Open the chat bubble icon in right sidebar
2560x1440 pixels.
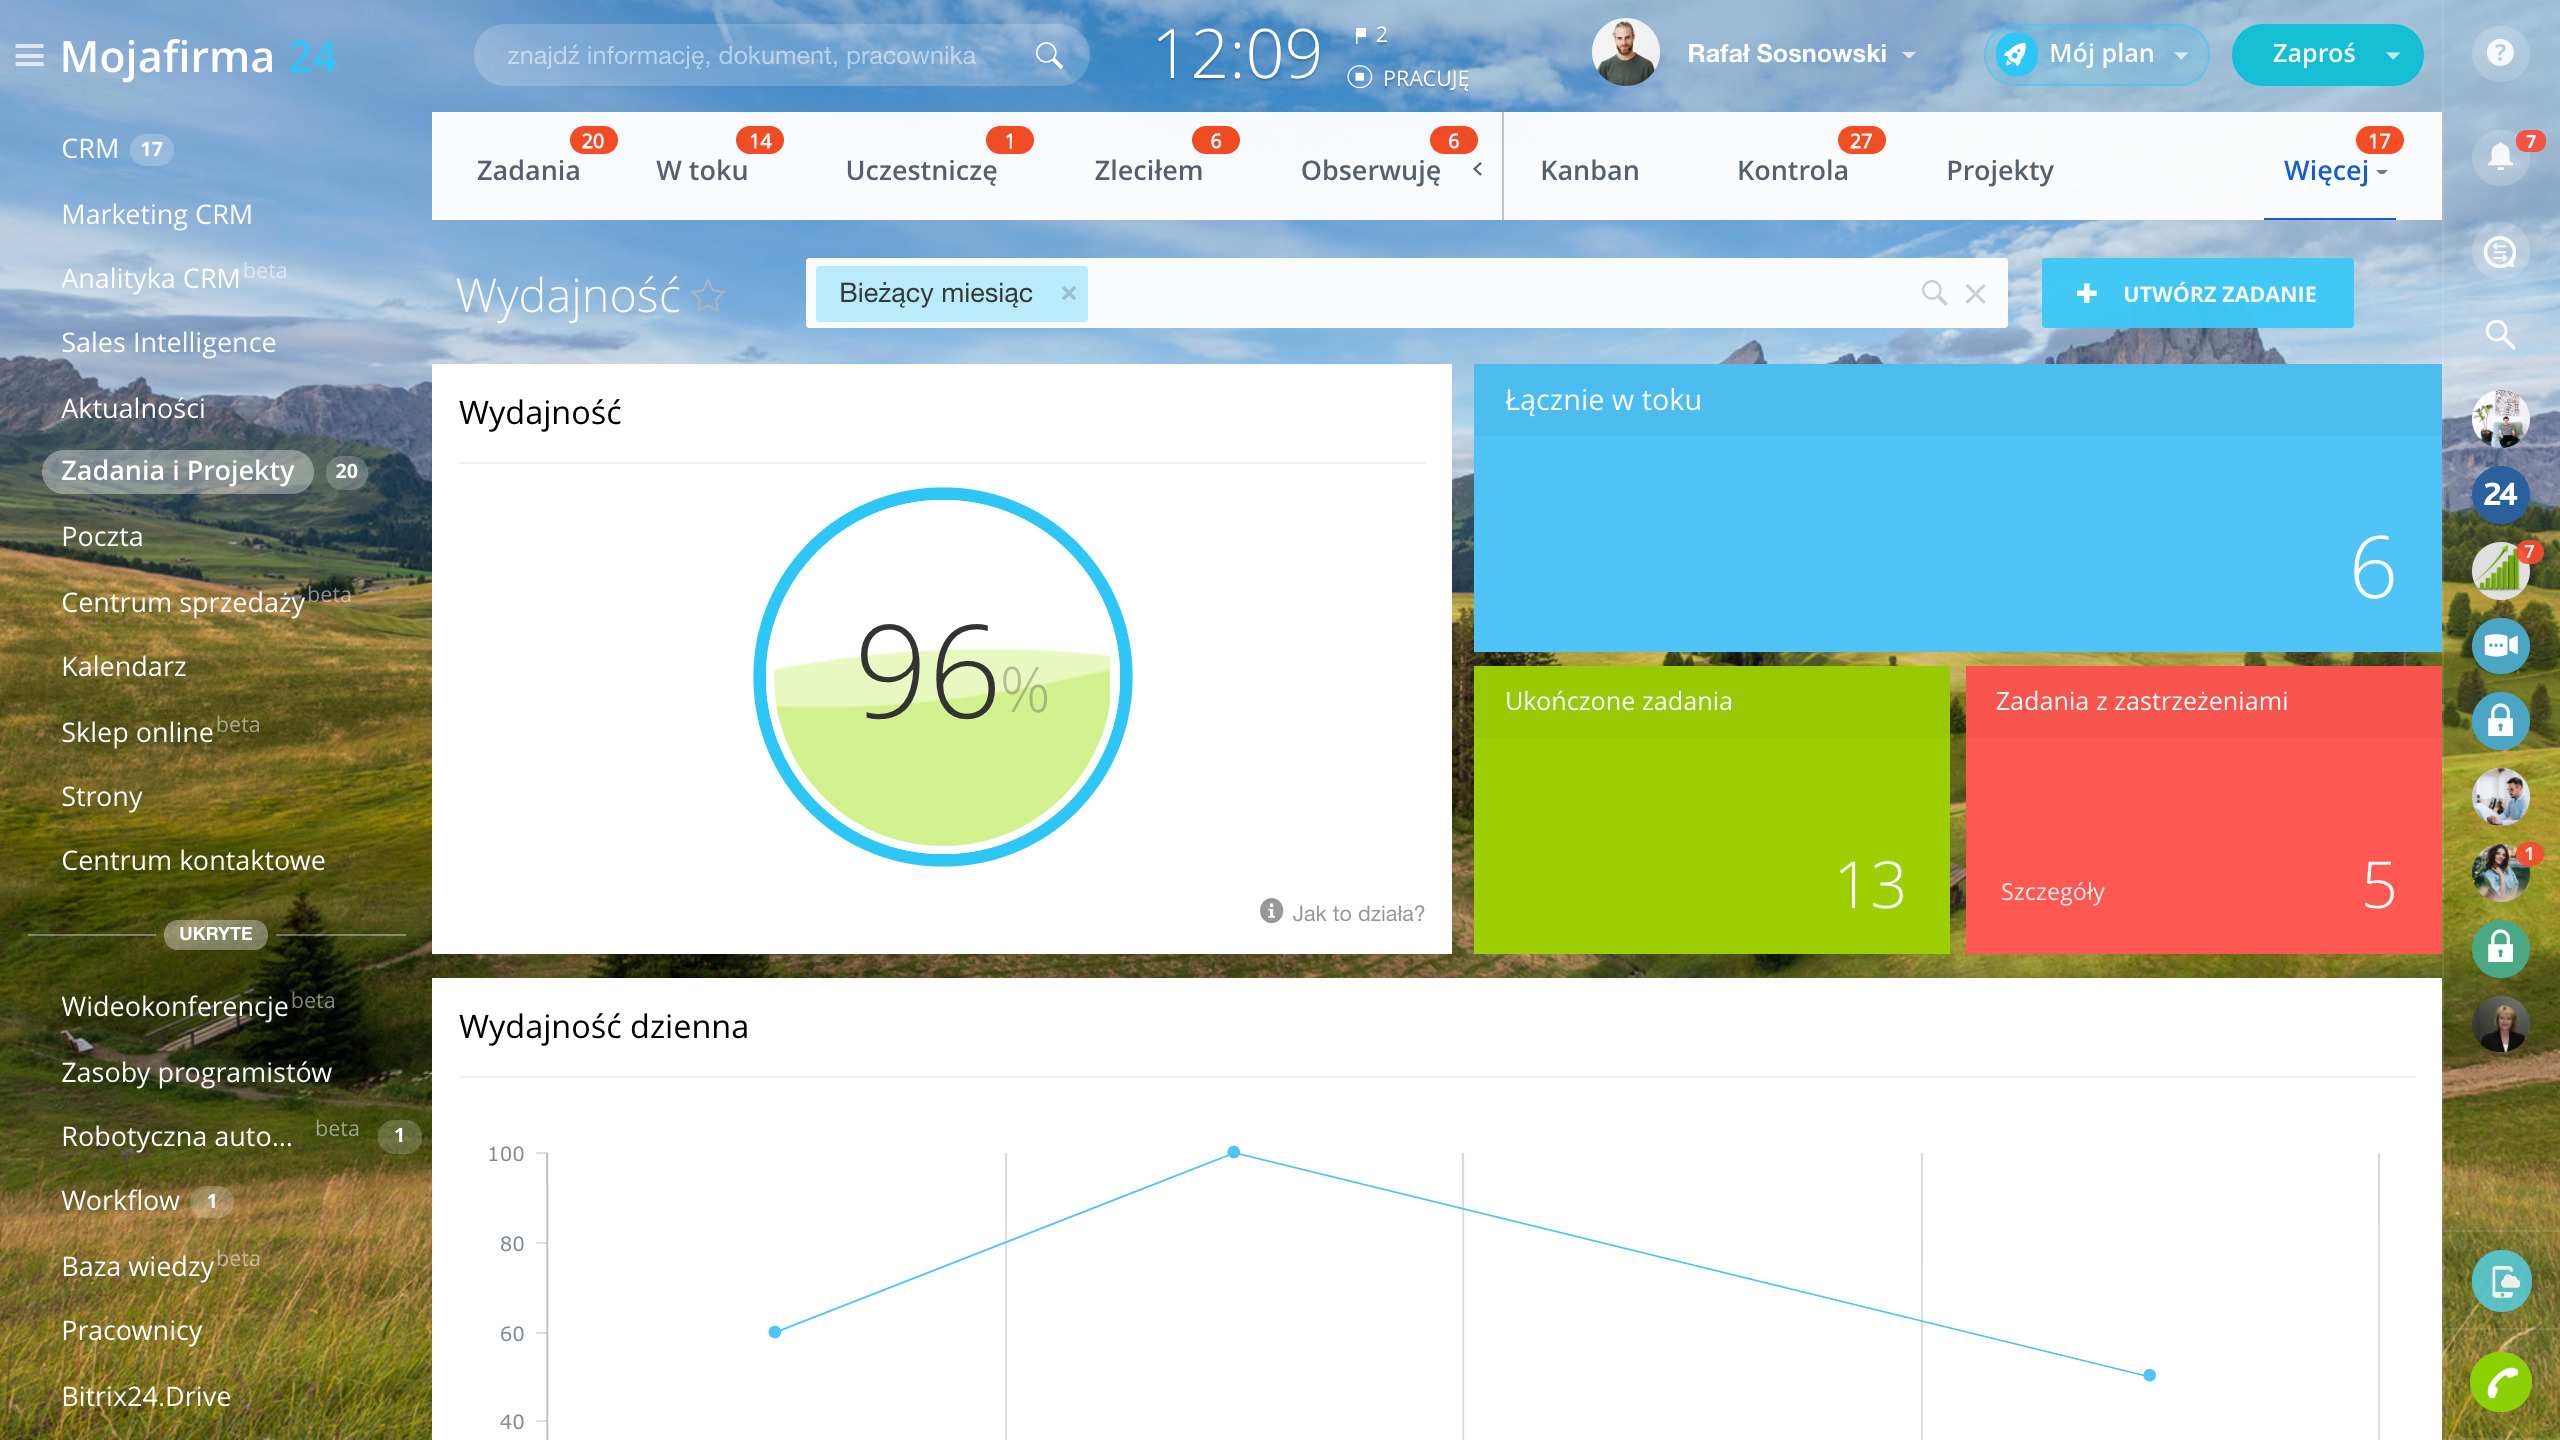[2500, 251]
